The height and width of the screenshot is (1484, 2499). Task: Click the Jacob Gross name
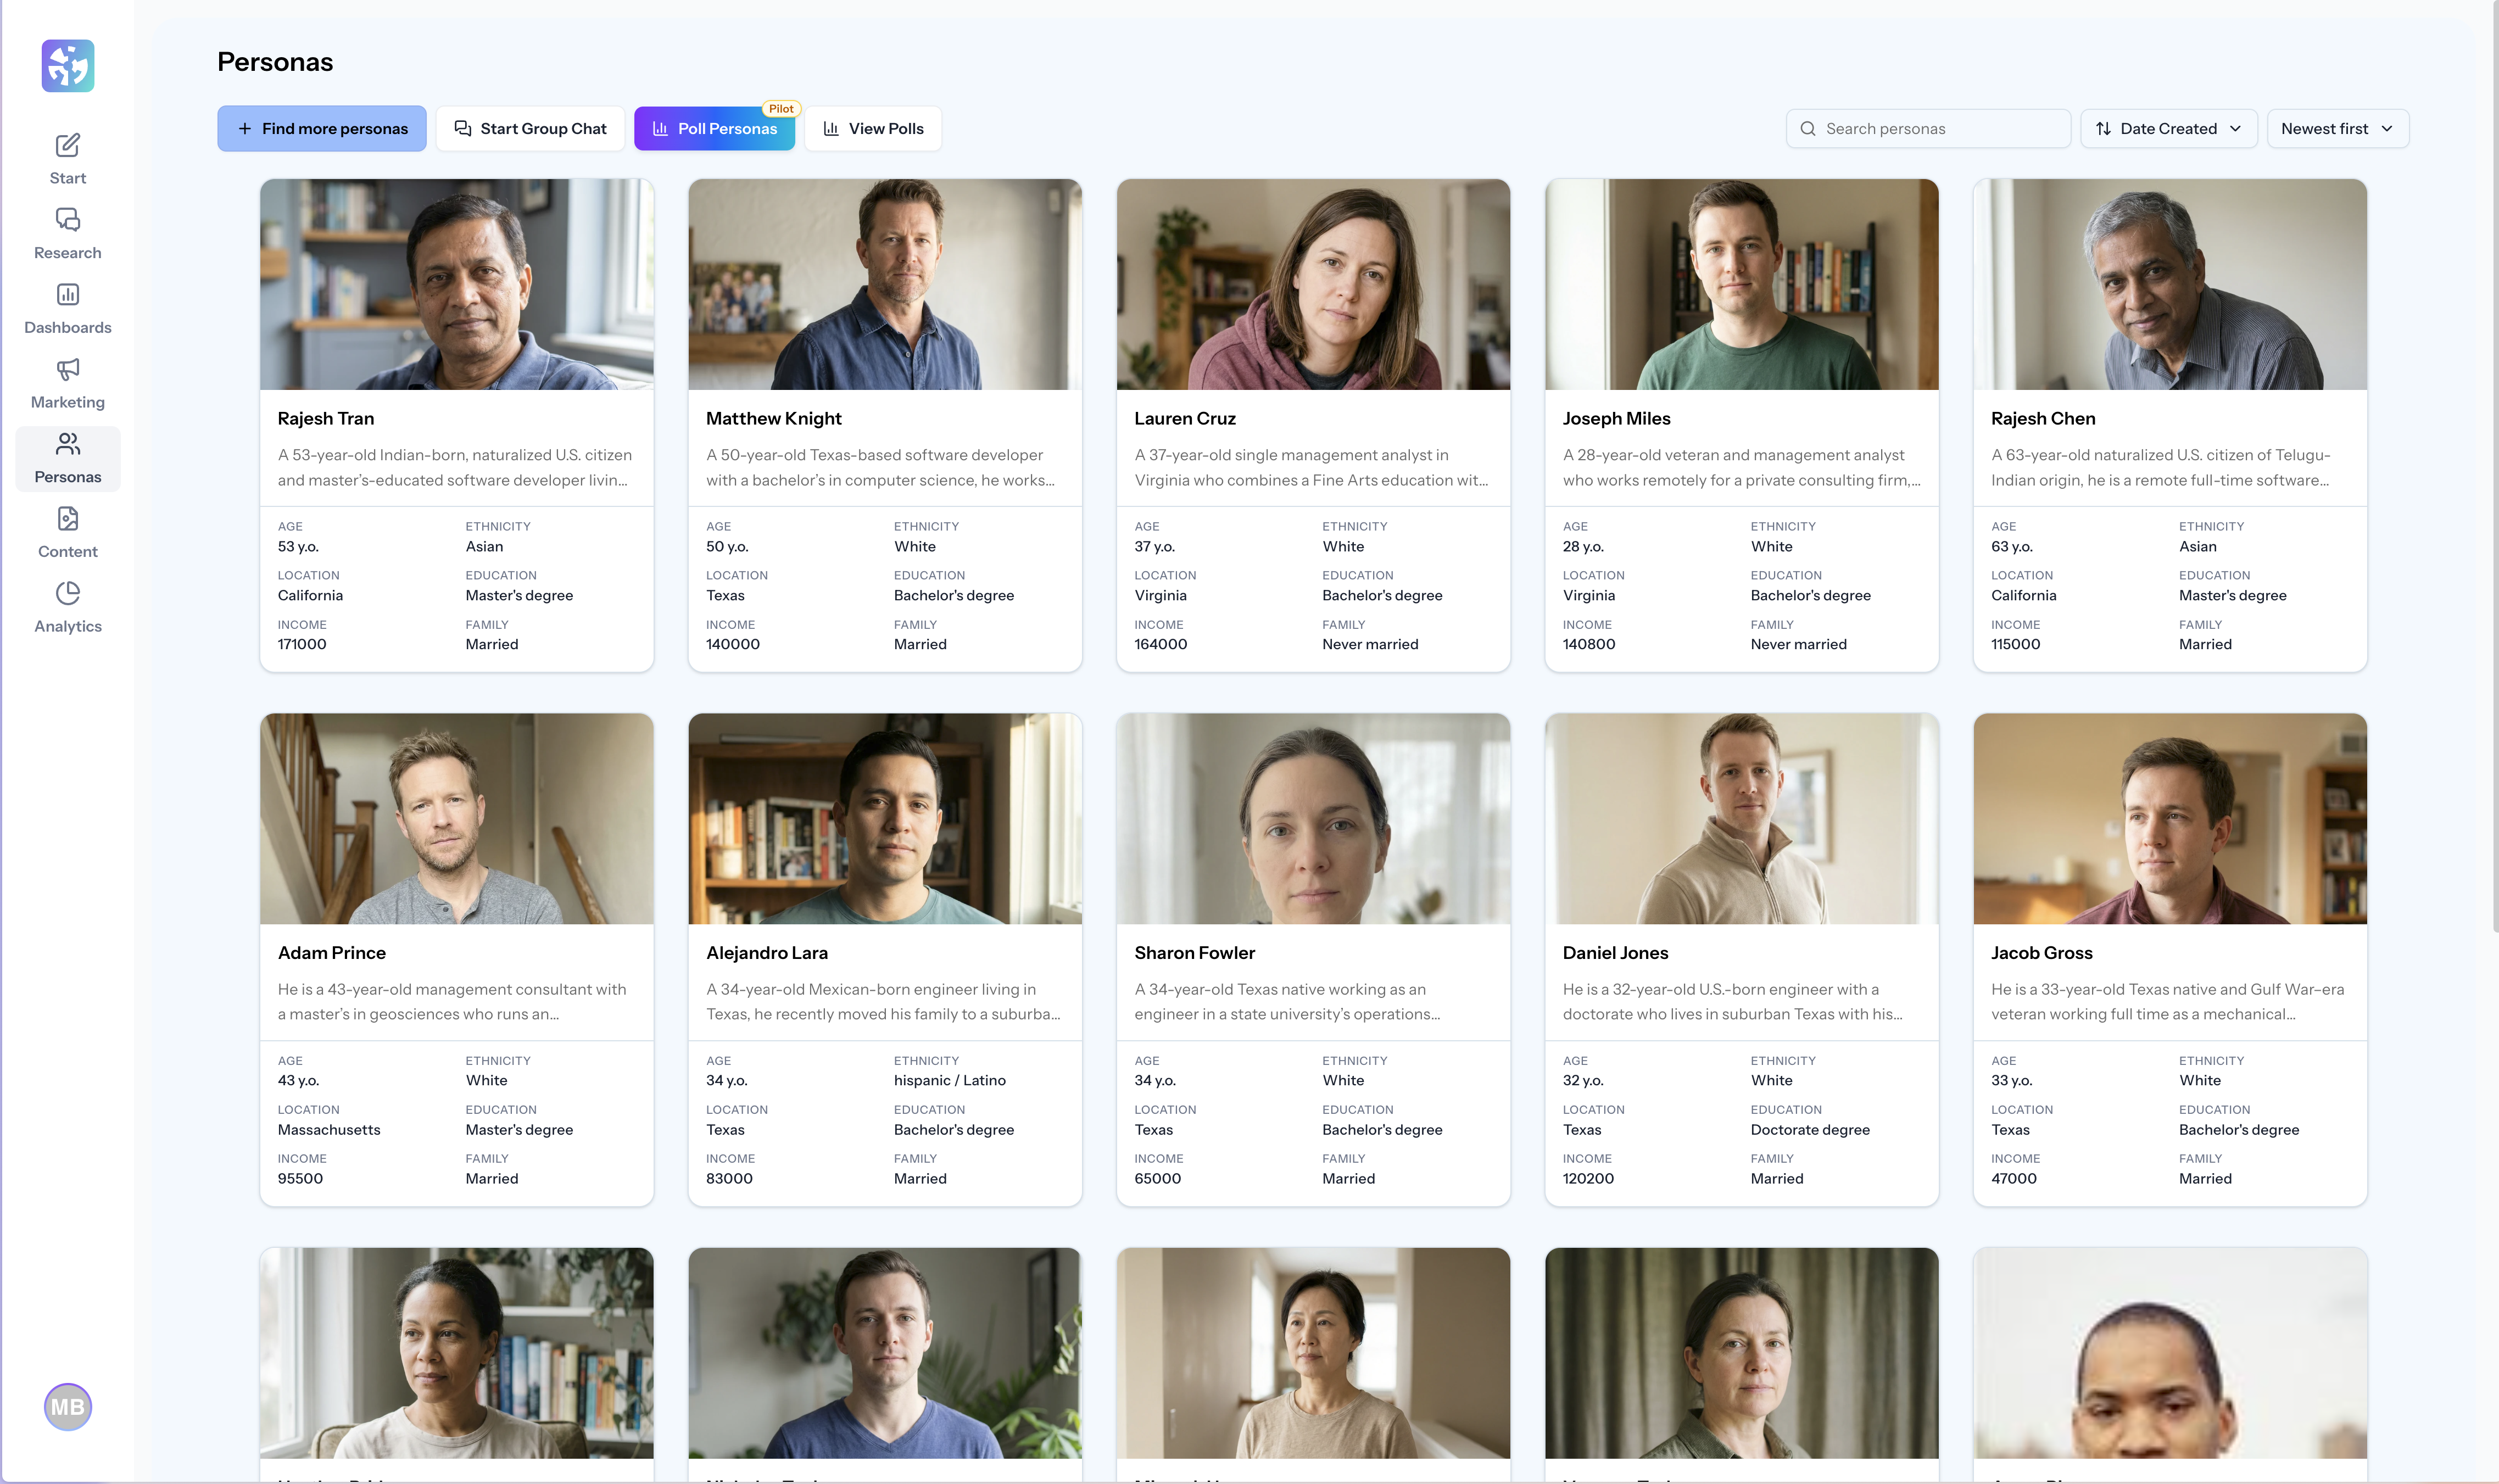2041,953
